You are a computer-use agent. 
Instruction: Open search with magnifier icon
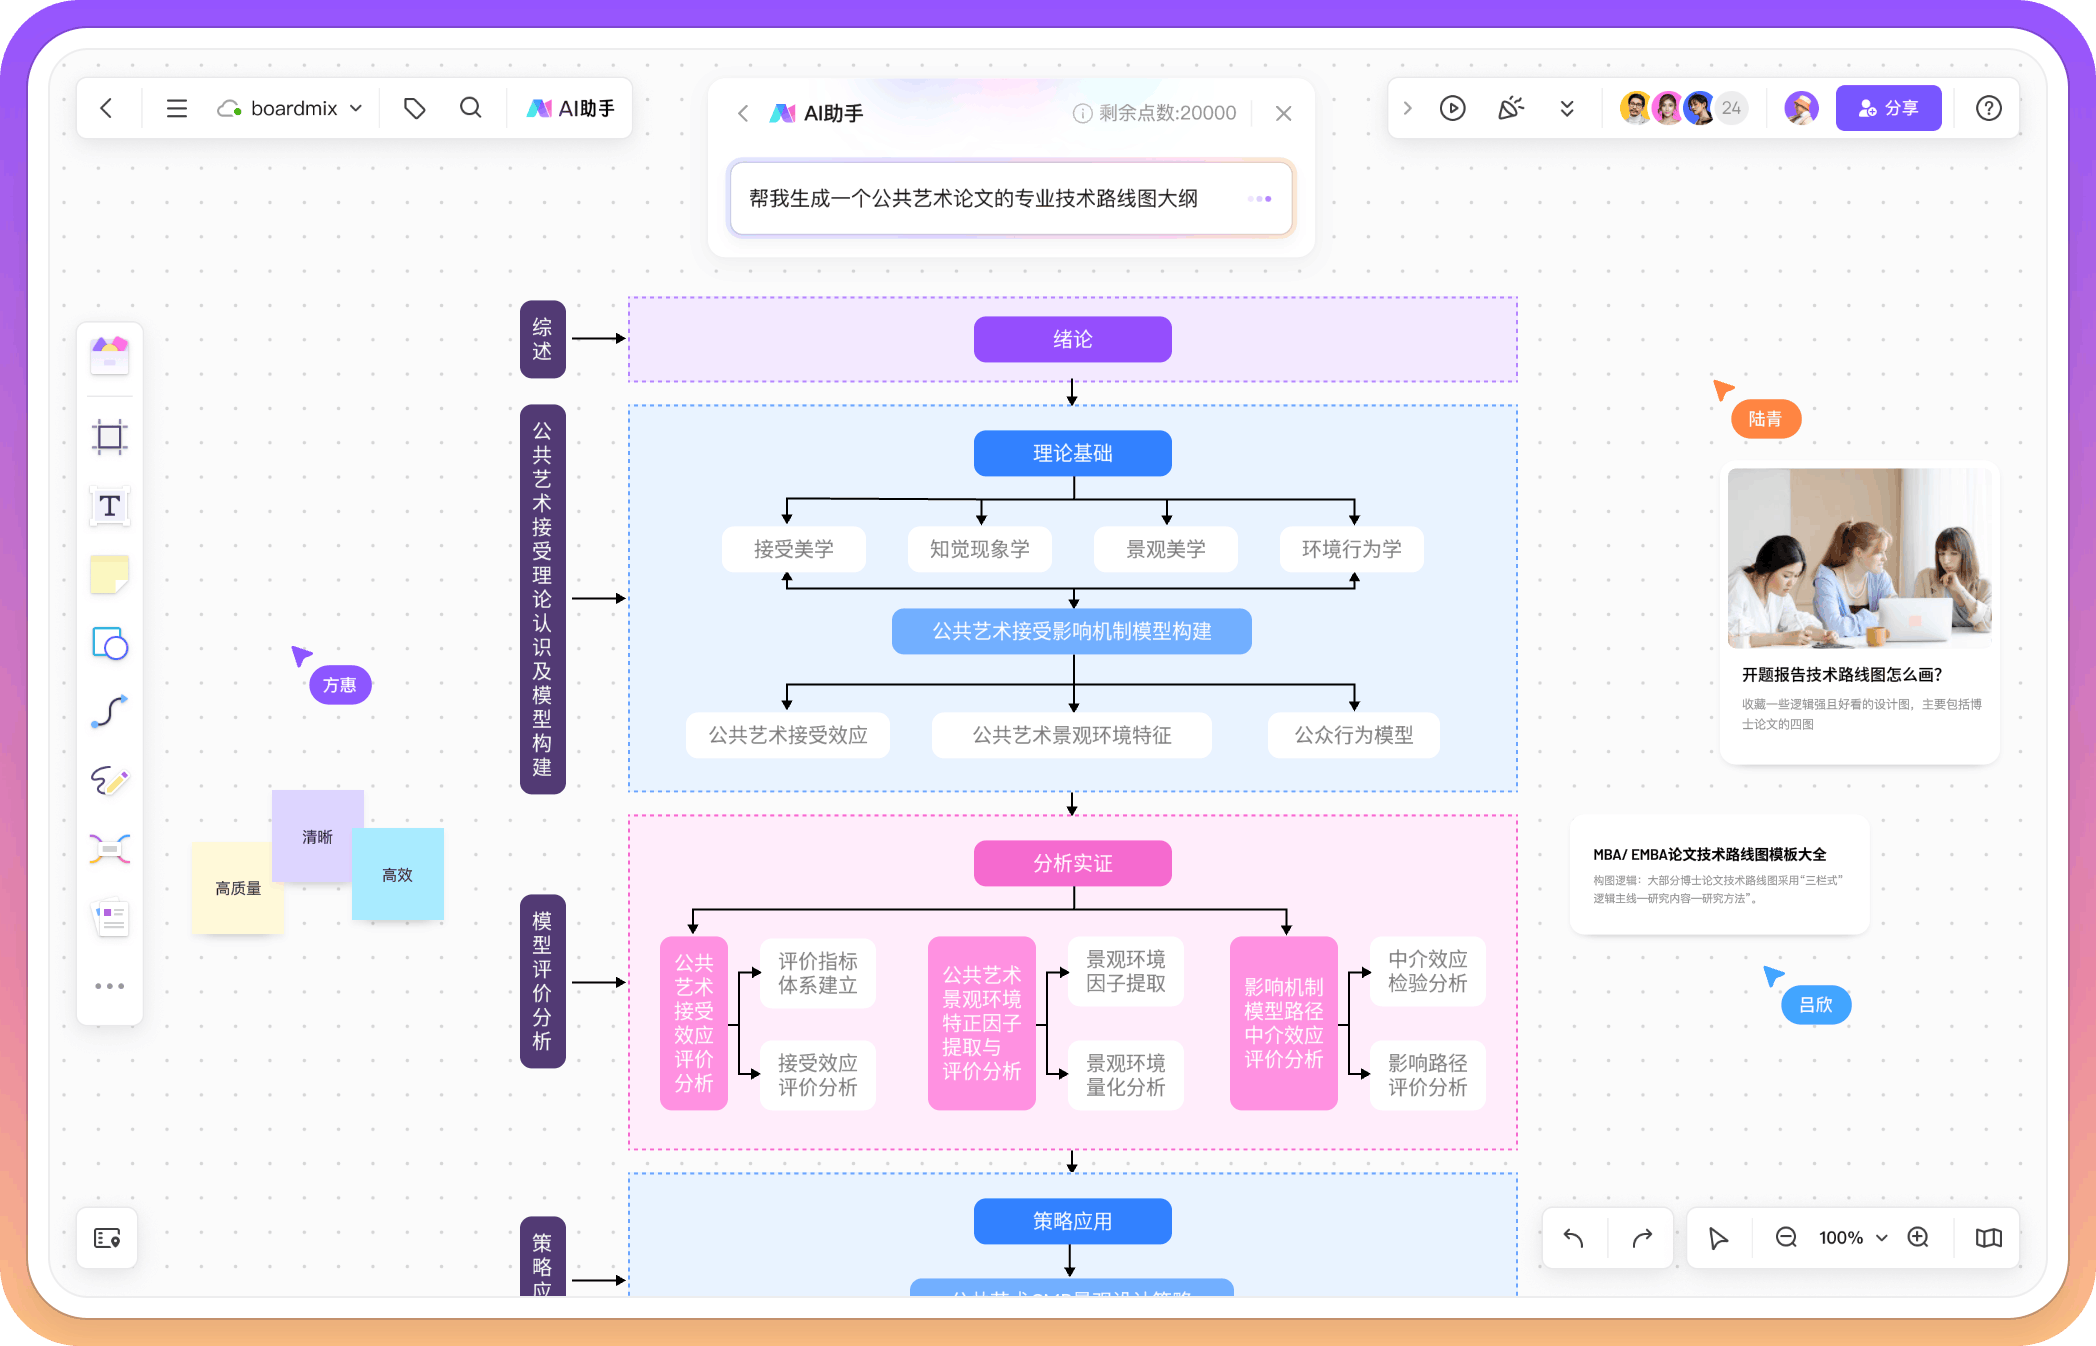(x=471, y=108)
